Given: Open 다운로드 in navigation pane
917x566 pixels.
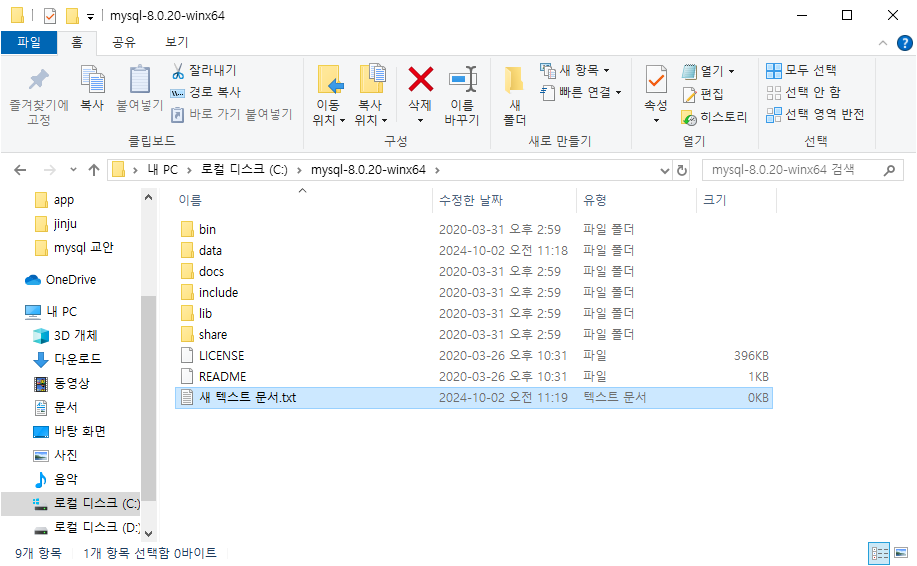Looking at the screenshot, I should [x=67, y=359].
